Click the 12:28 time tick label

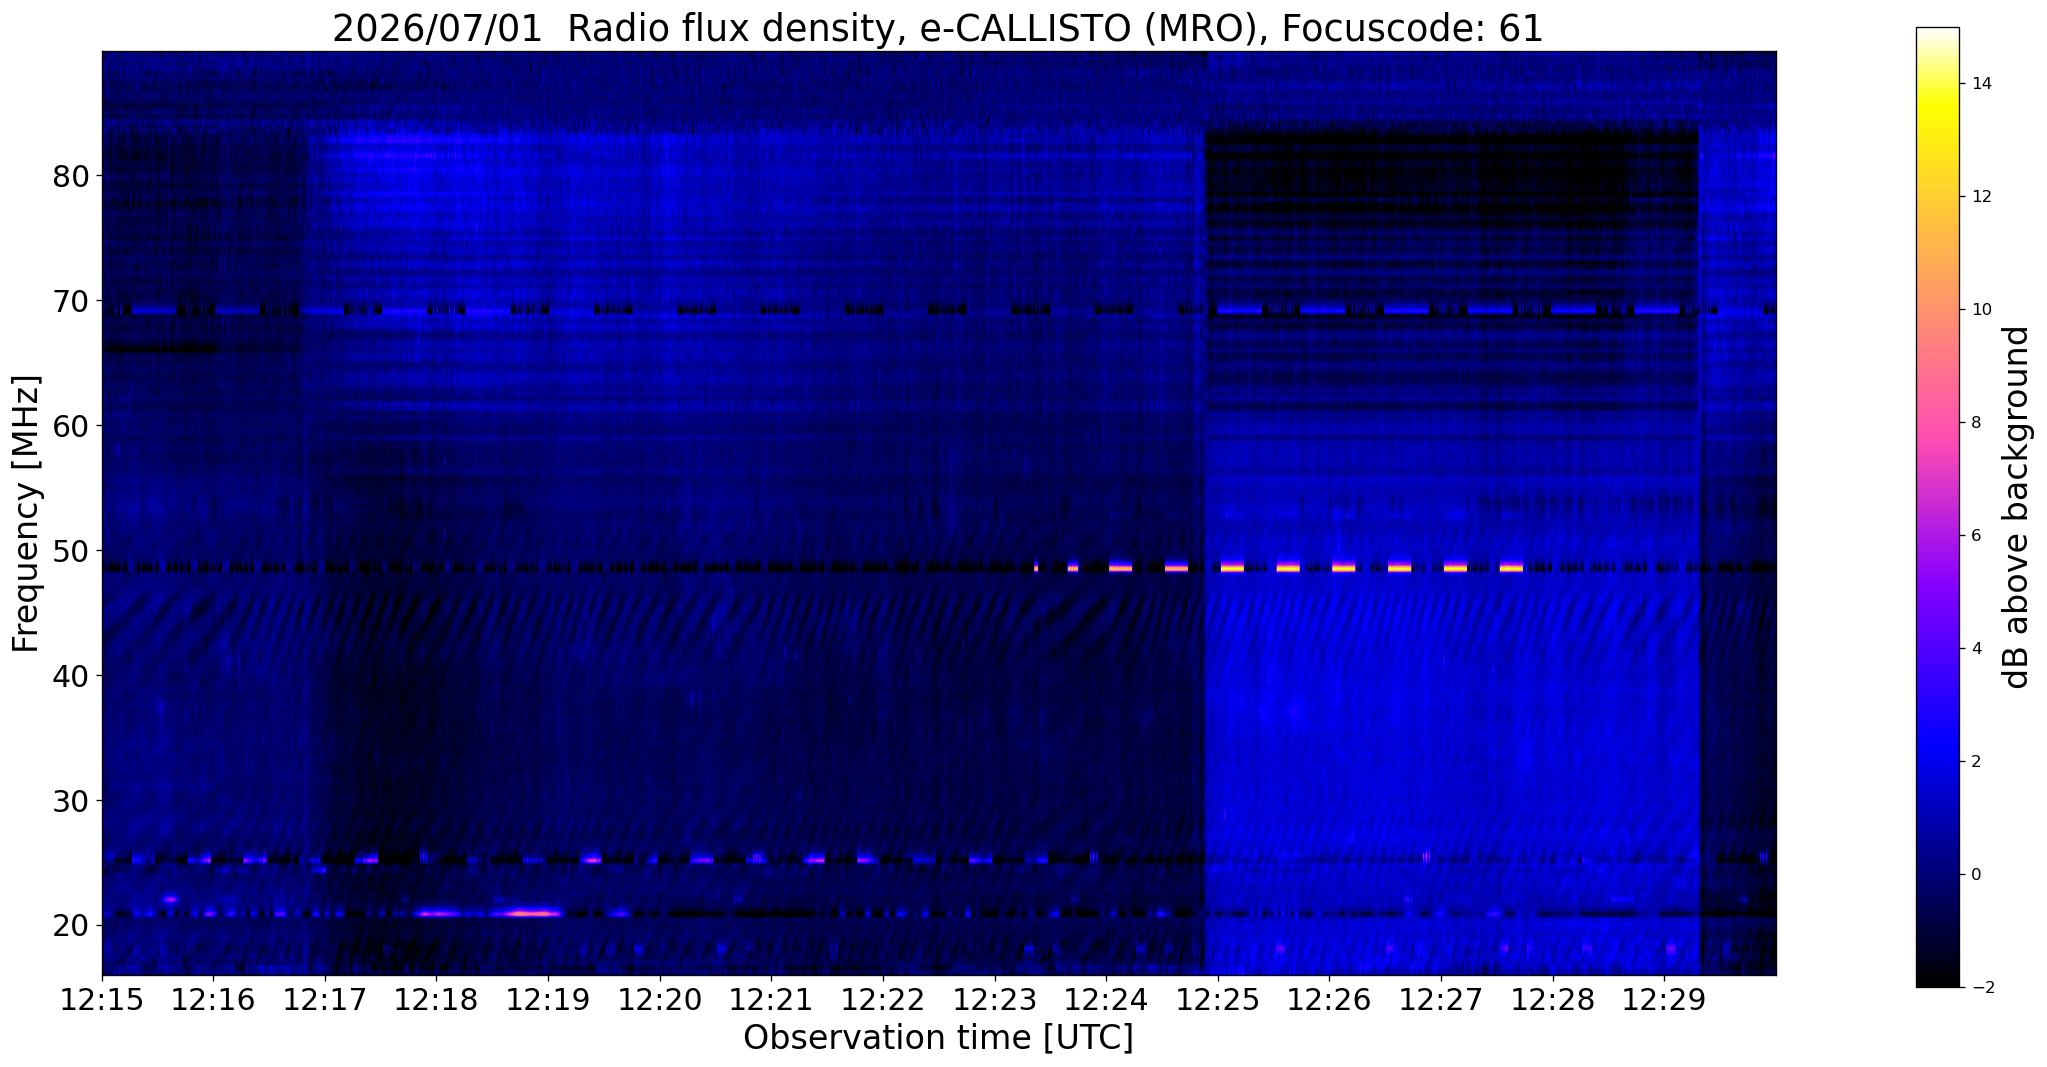coord(1552,999)
